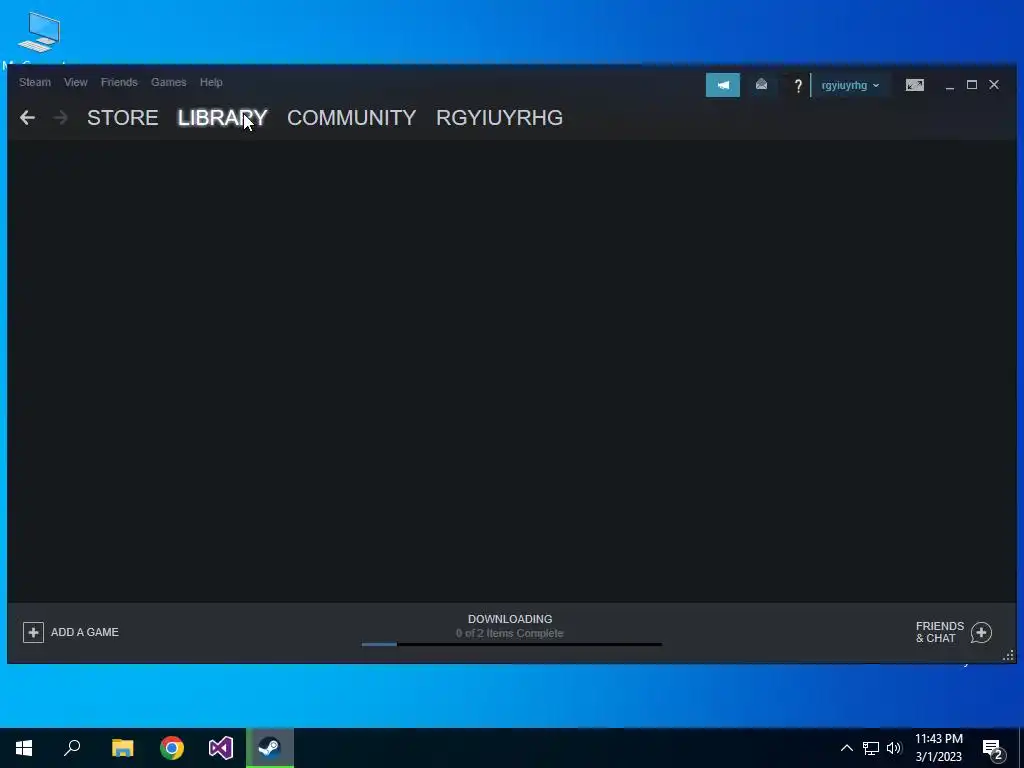Click the question mark help icon
This screenshot has width=1024, height=768.
coord(797,86)
